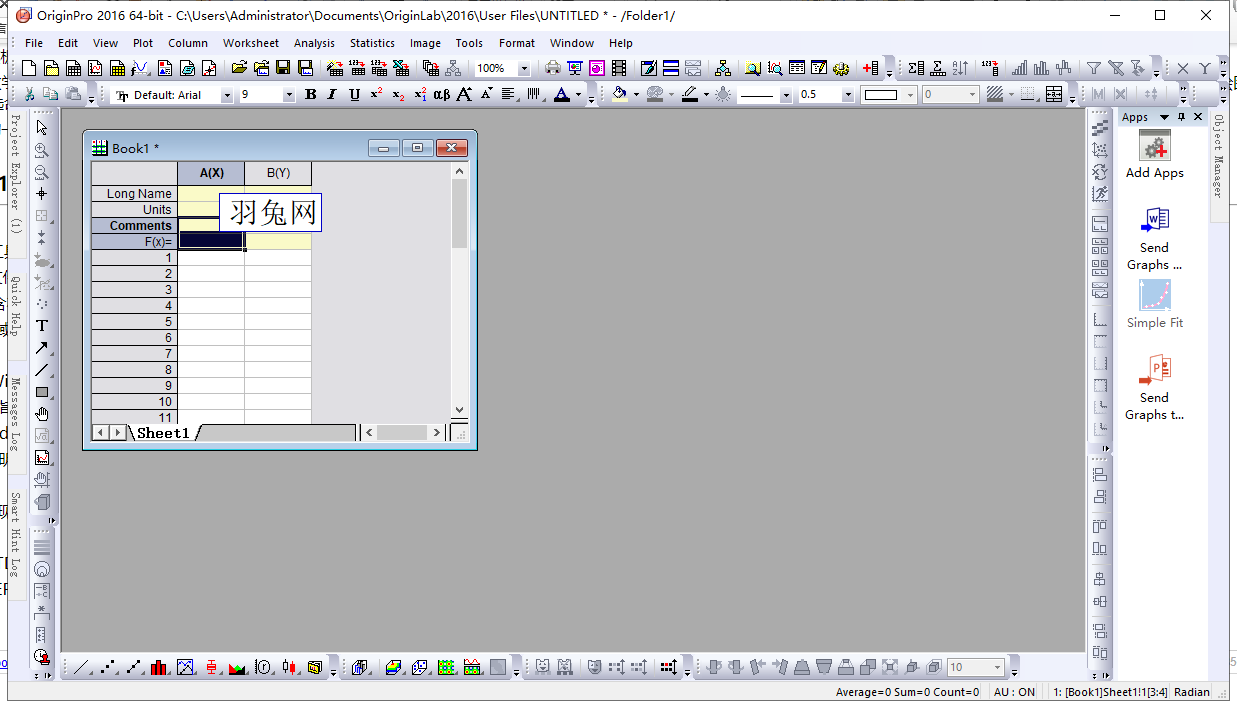
Task: Expand the font color dropdown arrow
Action: tap(578, 95)
